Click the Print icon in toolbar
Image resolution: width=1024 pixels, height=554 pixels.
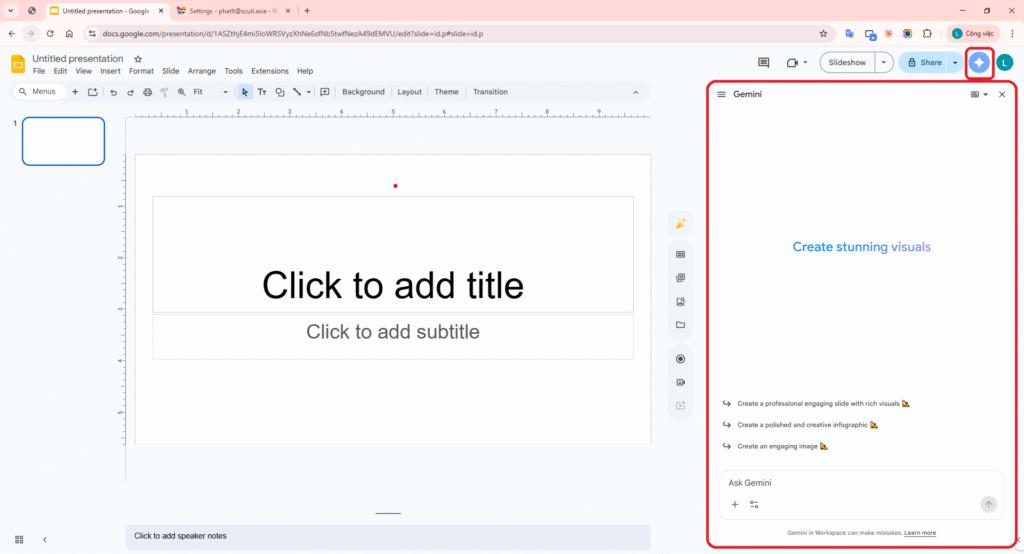147,92
